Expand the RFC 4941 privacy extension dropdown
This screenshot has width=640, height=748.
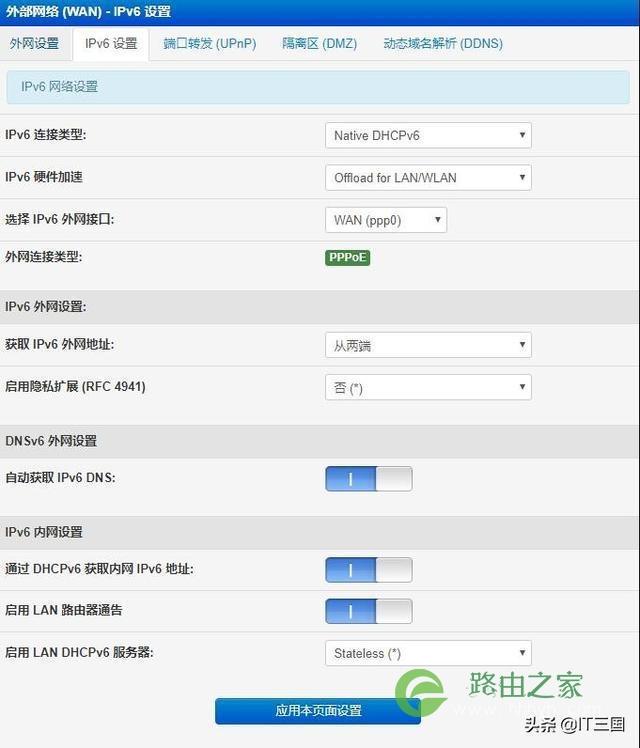428,387
